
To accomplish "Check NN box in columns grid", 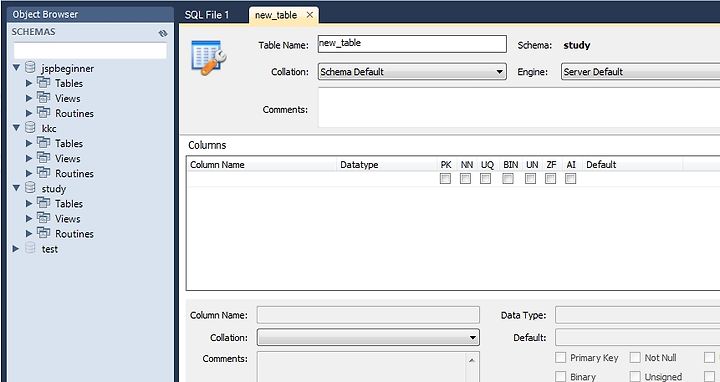I will 465,179.
